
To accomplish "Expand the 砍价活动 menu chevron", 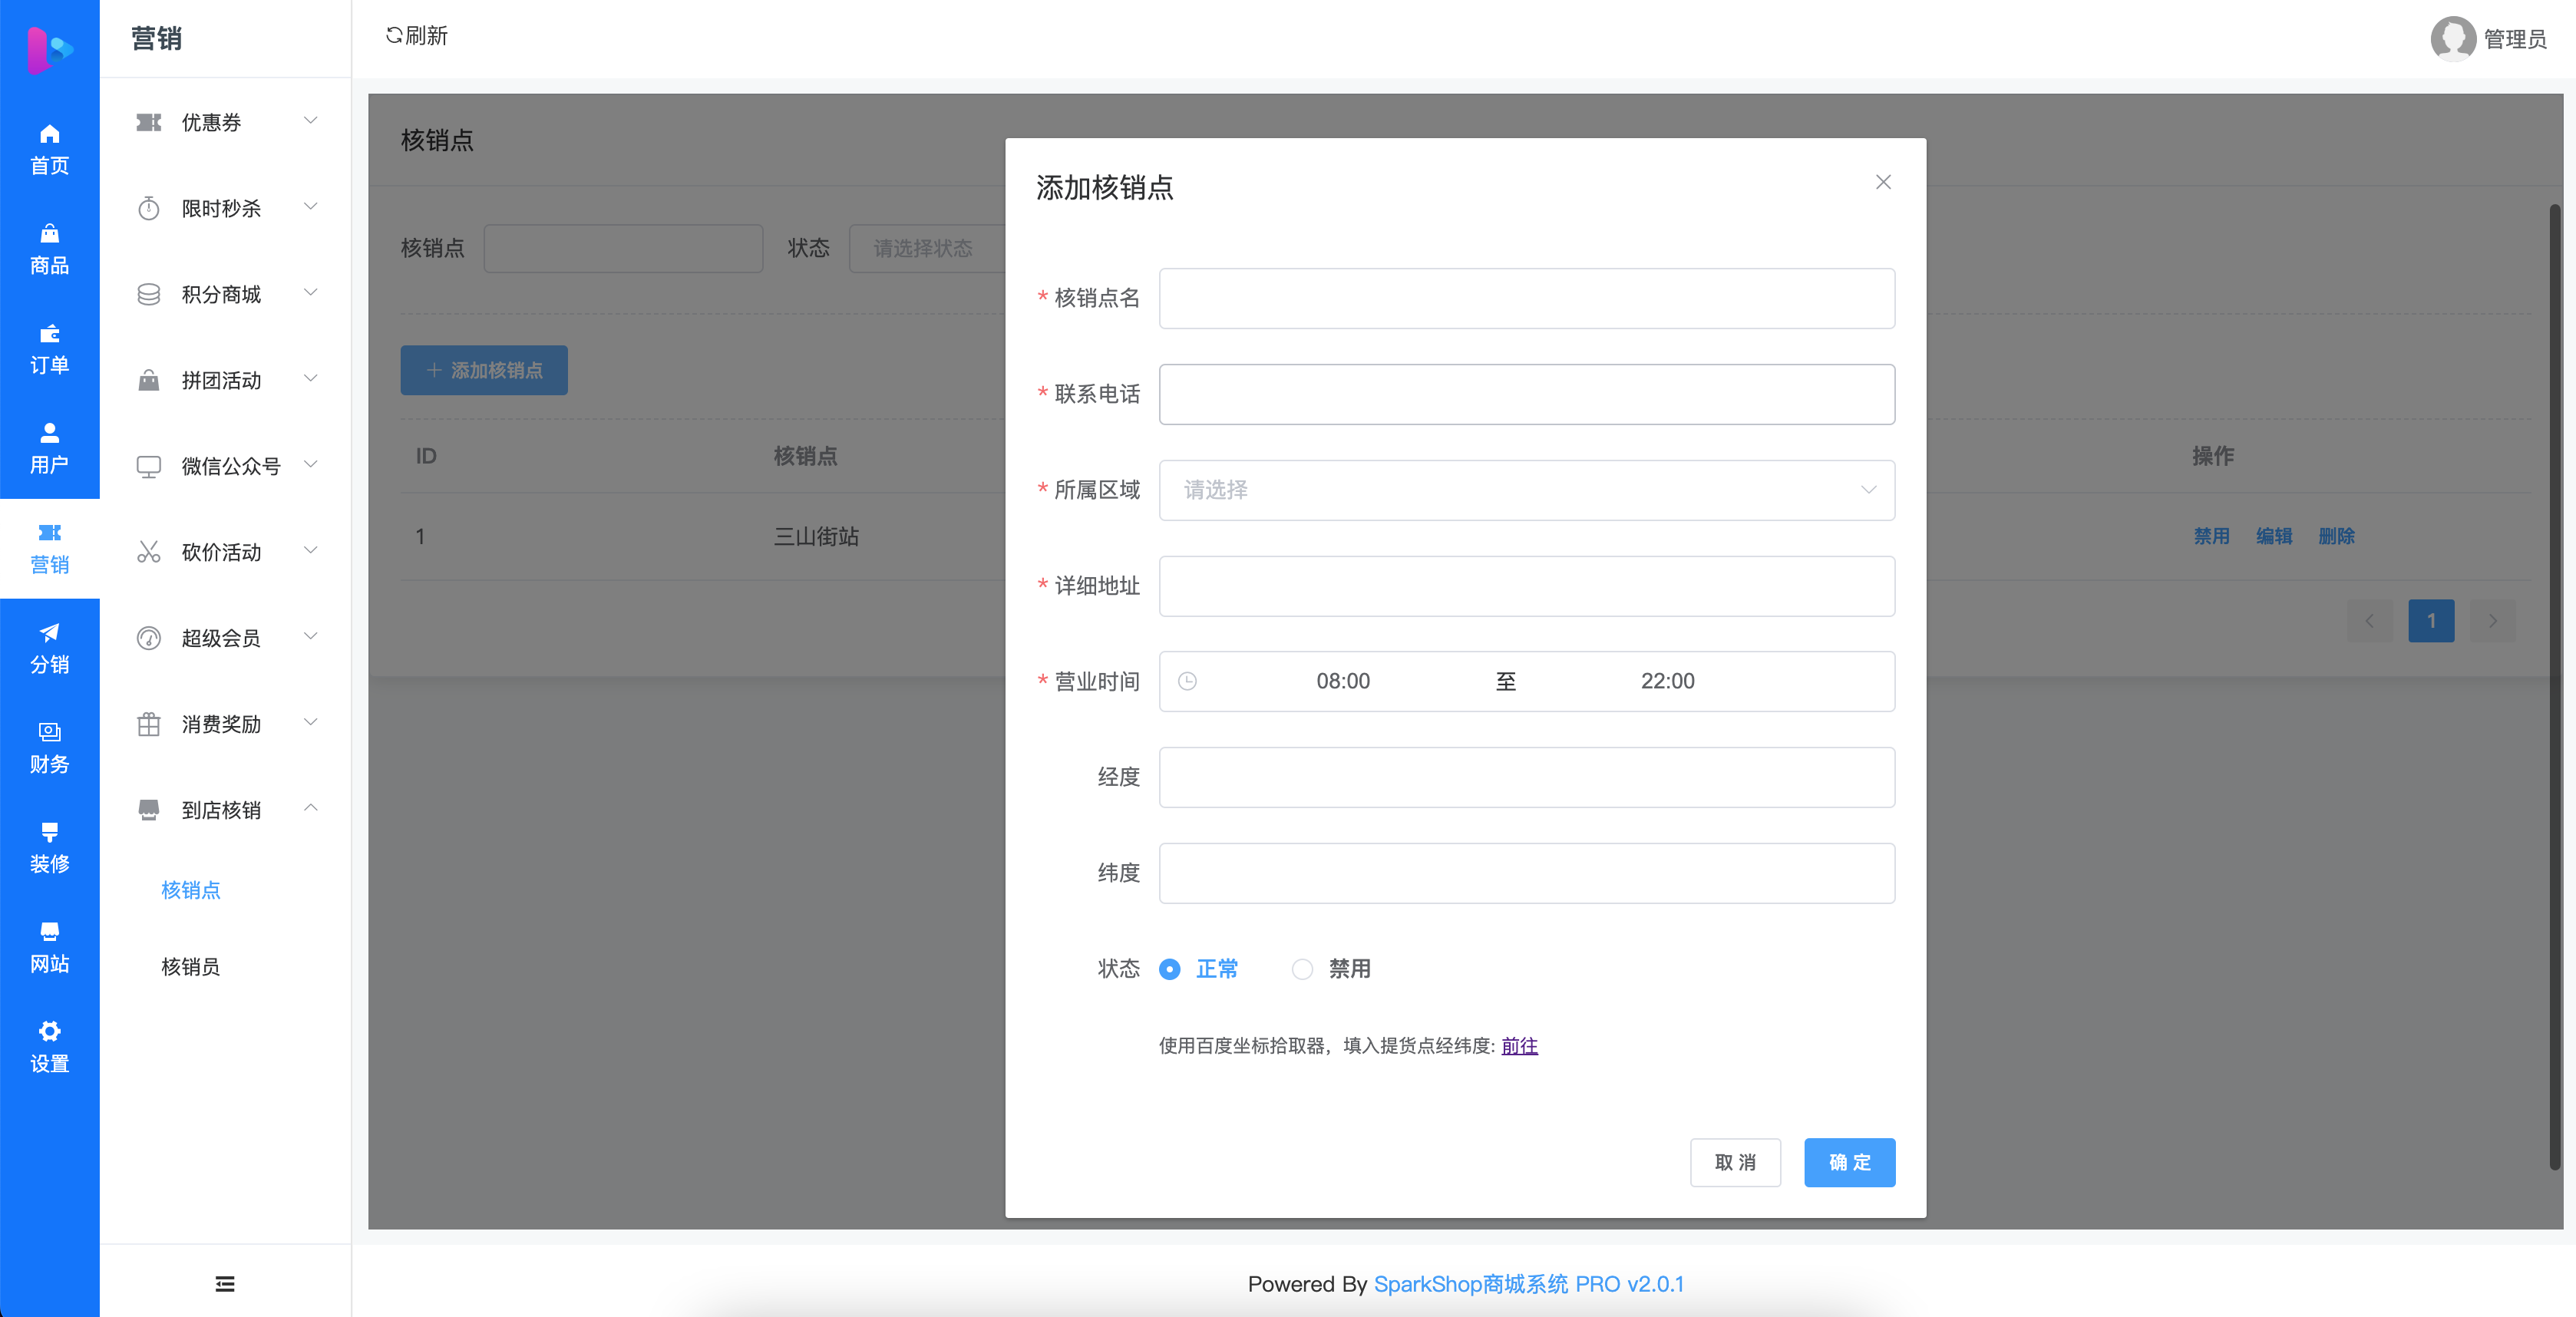I will [311, 551].
